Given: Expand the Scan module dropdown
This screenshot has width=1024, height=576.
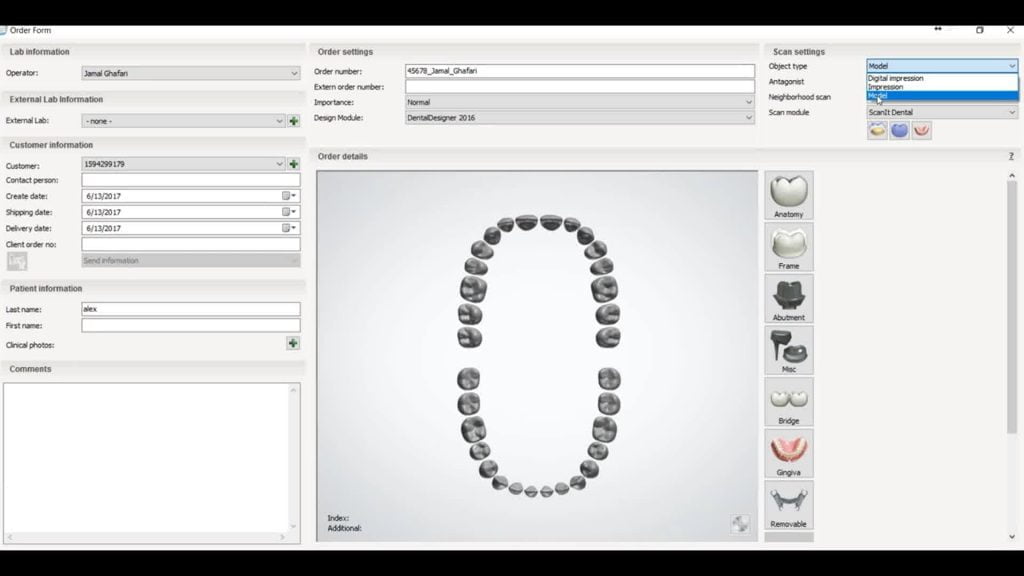Looking at the screenshot, I should click(x=1011, y=112).
